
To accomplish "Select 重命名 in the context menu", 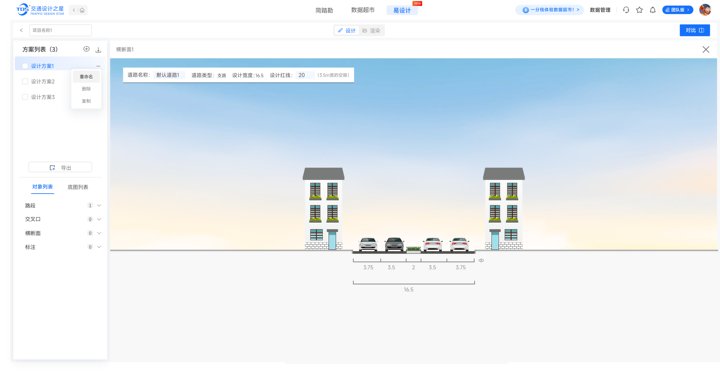I will pos(86,77).
